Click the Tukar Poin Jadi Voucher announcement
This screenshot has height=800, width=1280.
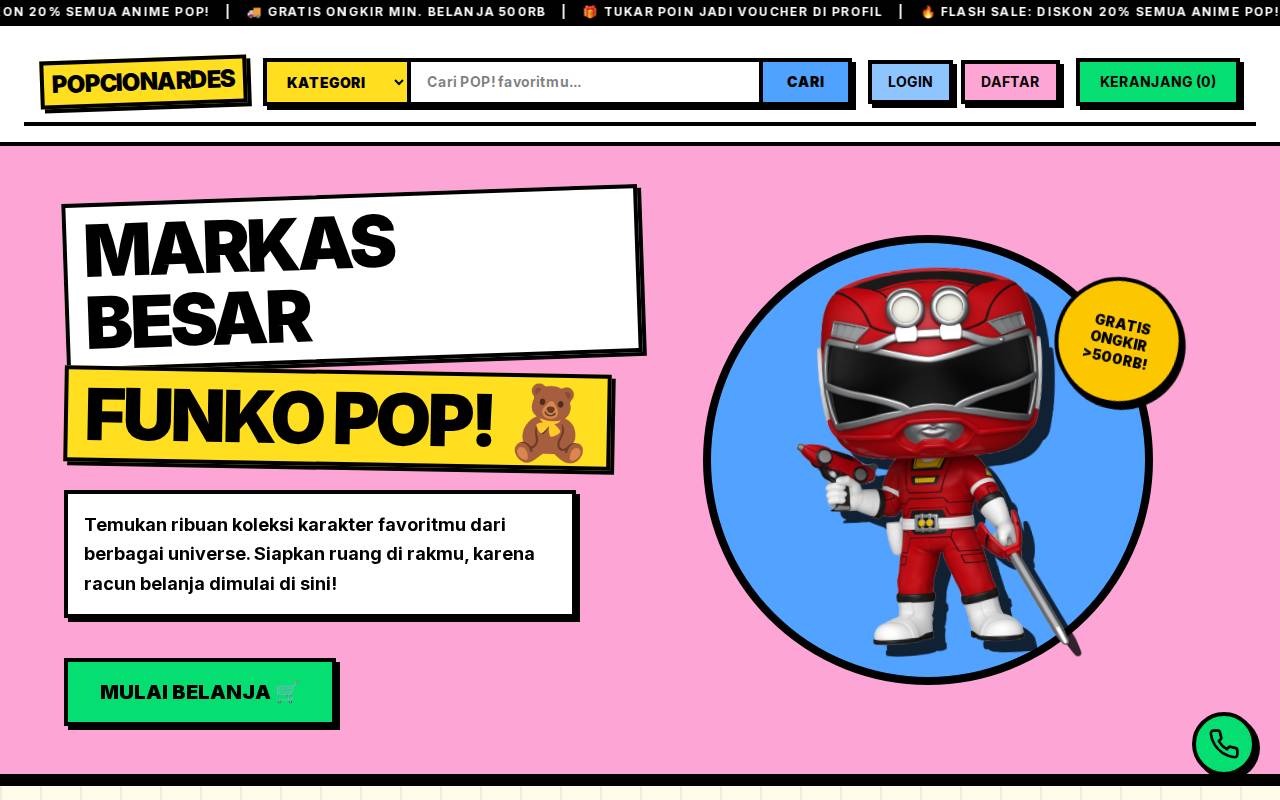click(x=732, y=12)
